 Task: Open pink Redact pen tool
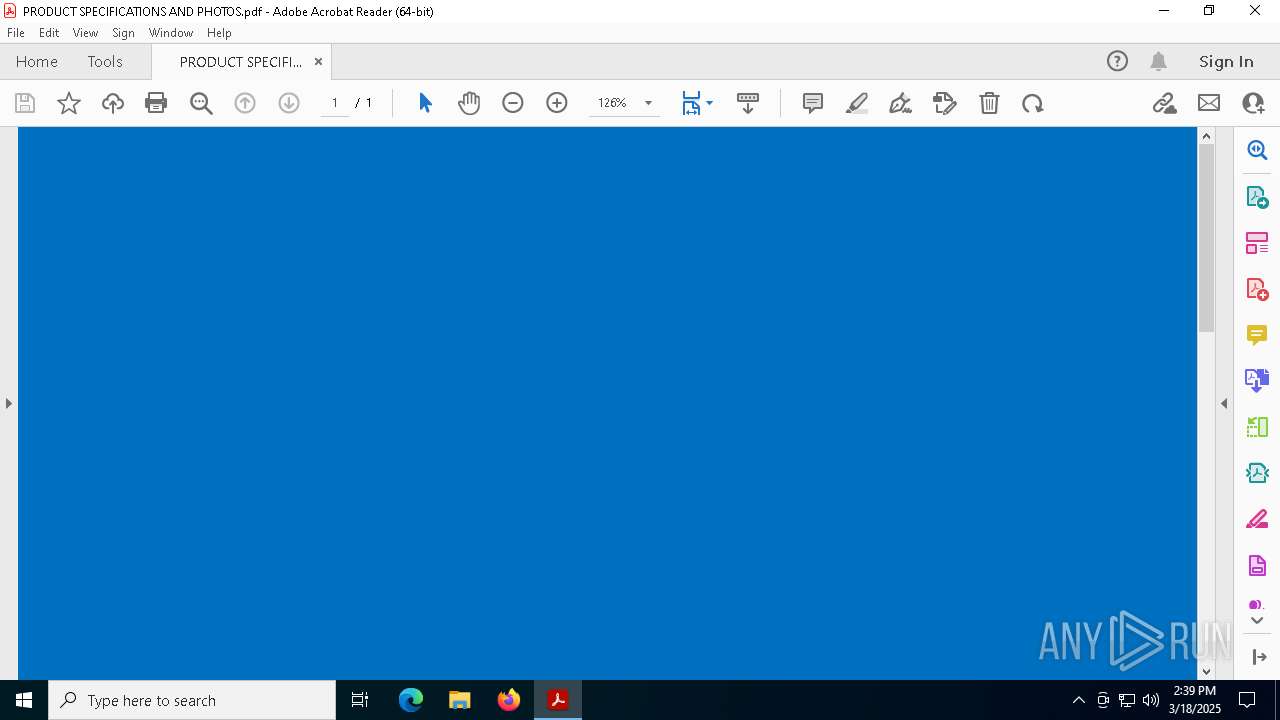coord(1257,519)
